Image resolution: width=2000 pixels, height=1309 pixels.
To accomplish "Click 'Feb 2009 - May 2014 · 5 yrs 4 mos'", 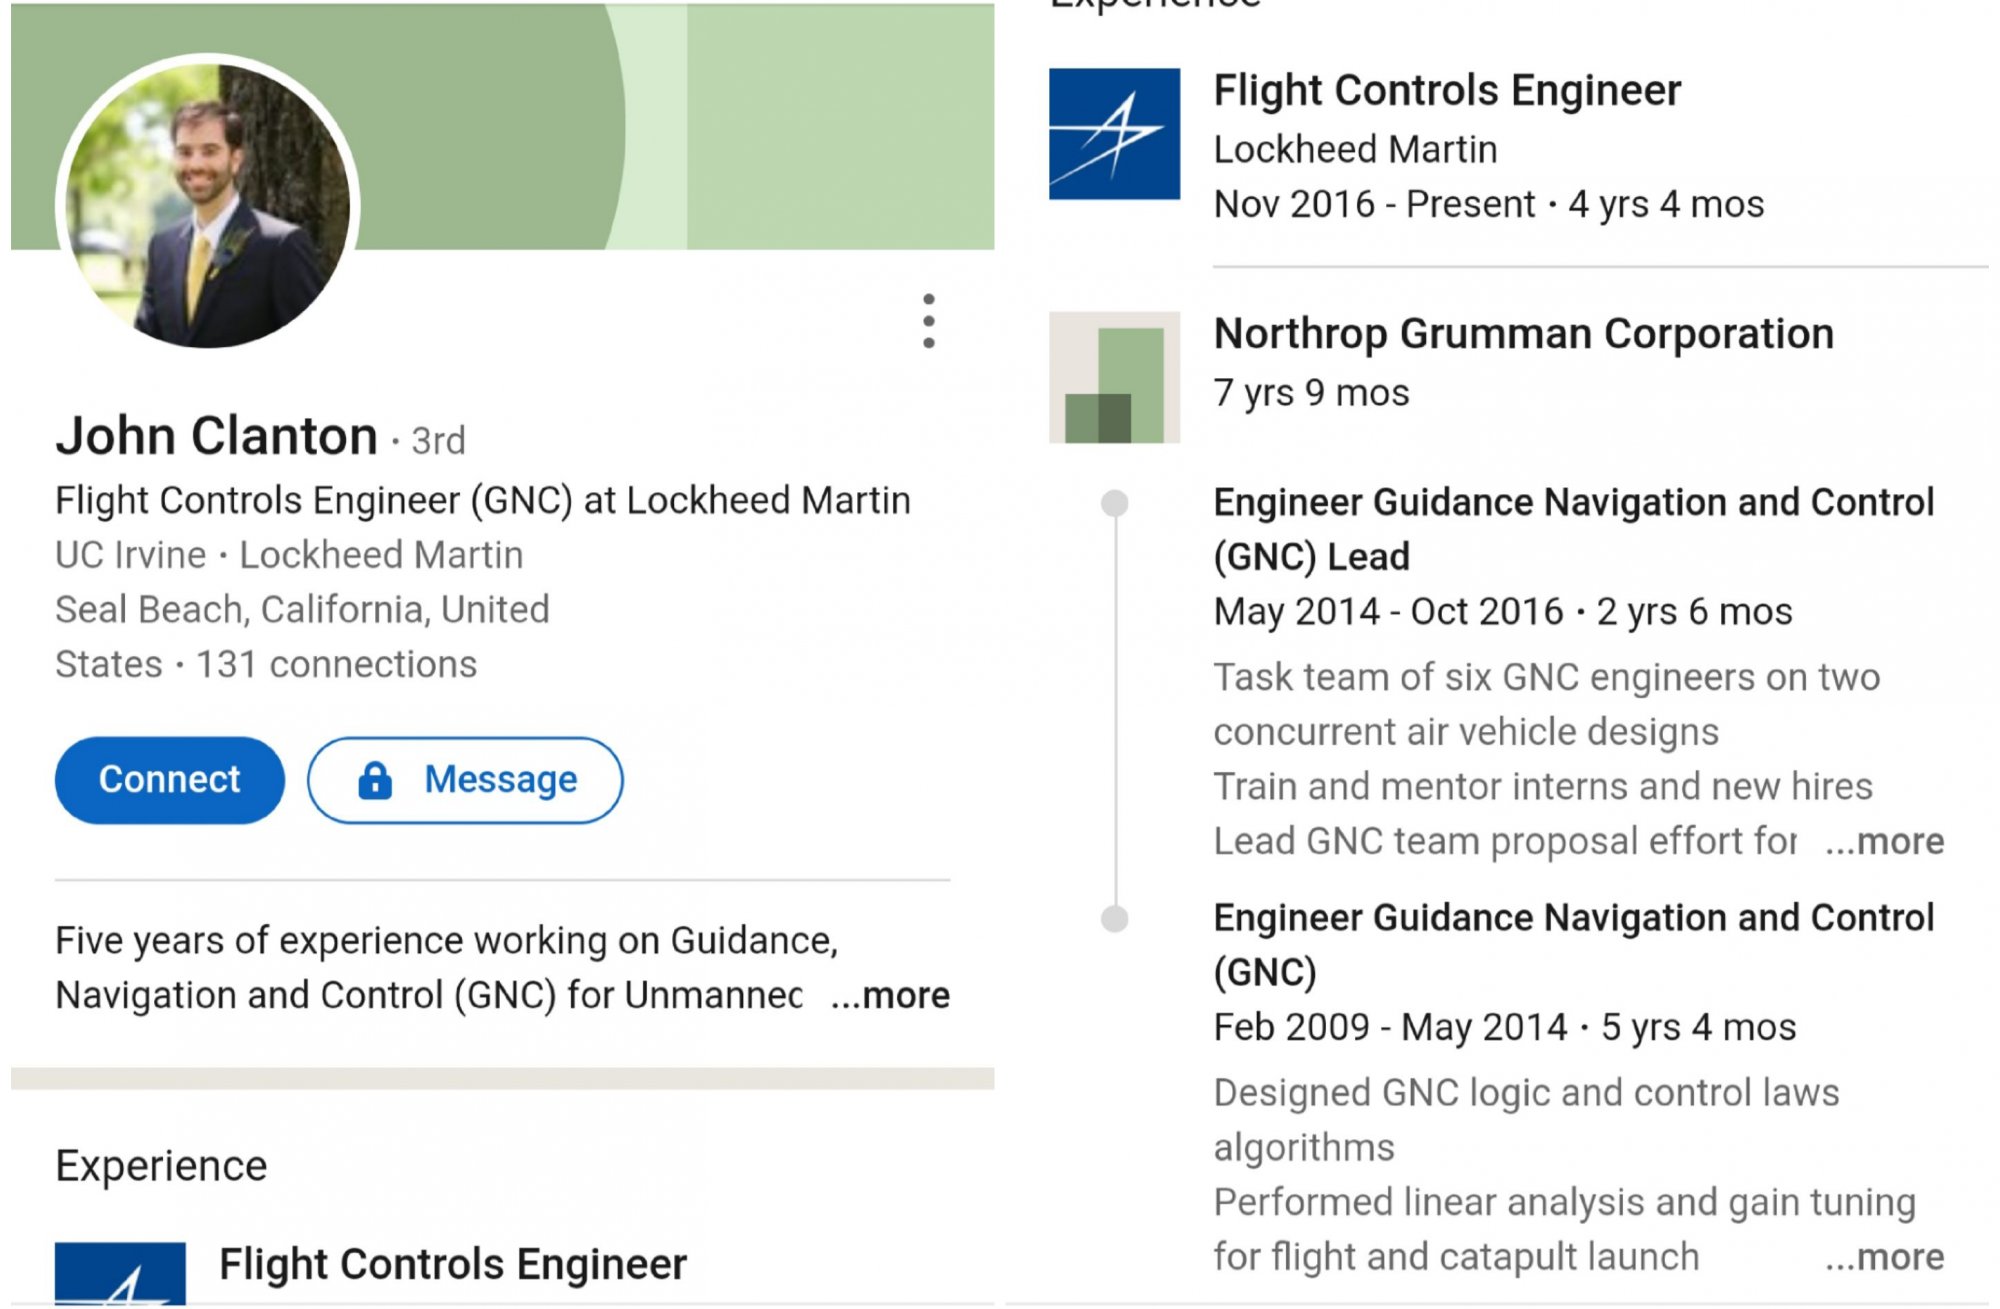I will click(x=1505, y=1027).
